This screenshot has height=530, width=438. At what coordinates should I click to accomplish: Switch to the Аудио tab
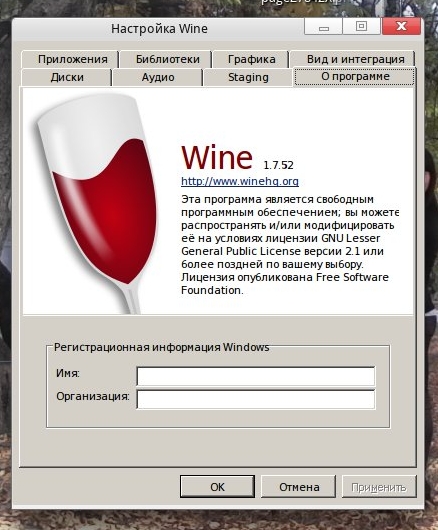157,77
